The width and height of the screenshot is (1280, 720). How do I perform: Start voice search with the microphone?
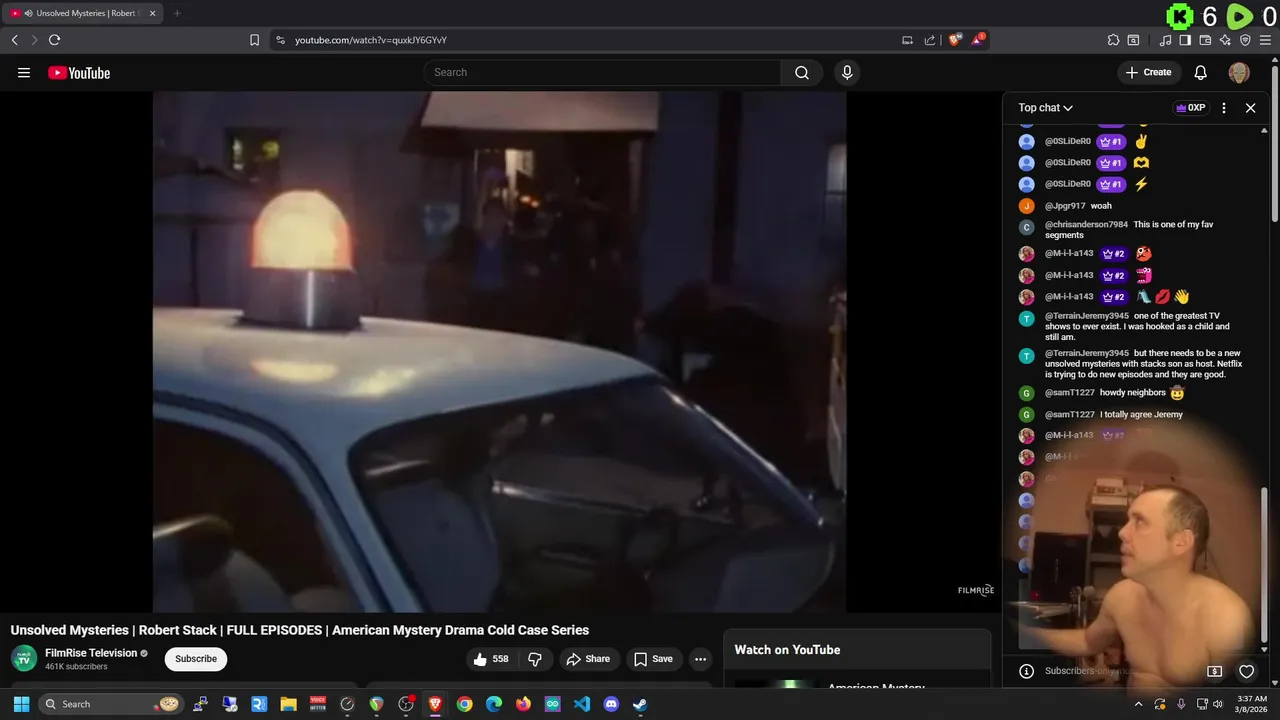coord(847,72)
